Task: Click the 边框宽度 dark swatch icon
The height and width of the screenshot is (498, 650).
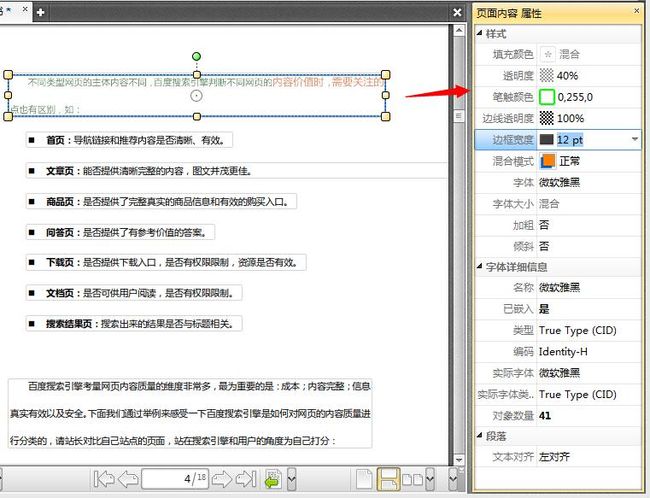Action: pos(546,140)
